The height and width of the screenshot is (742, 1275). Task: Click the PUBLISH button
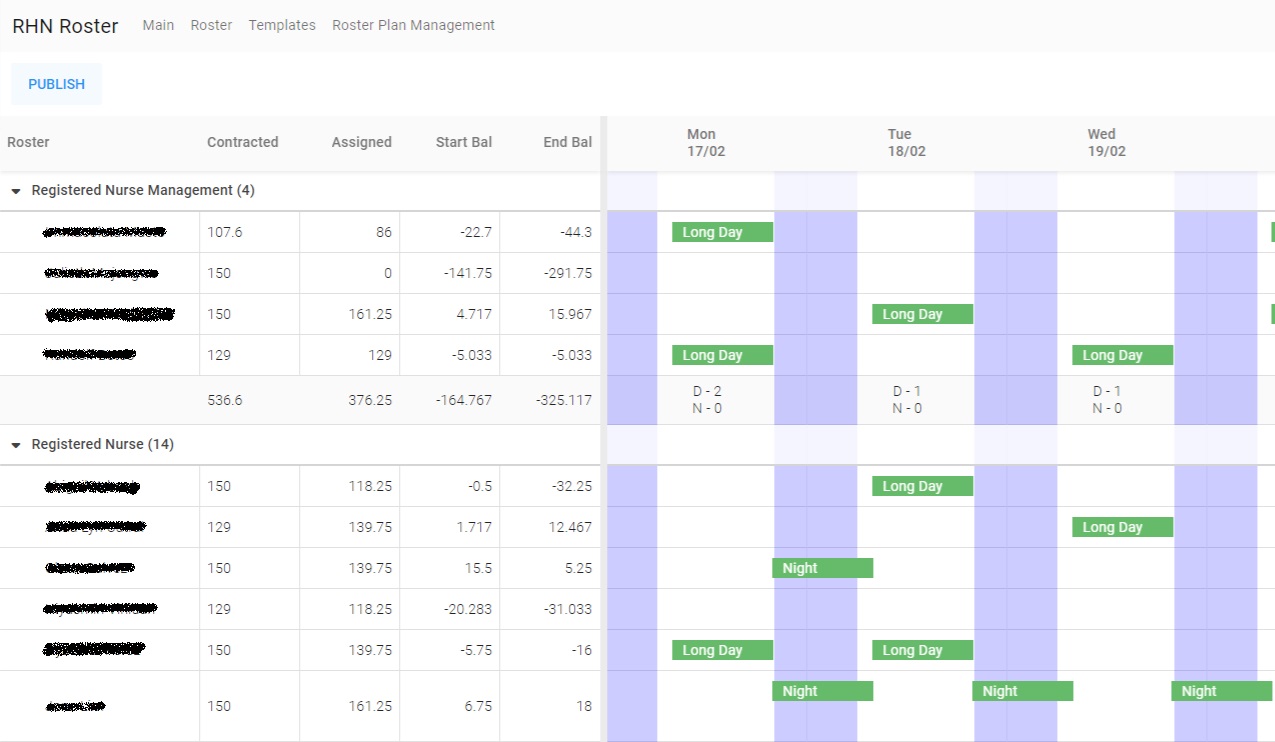[56, 84]
